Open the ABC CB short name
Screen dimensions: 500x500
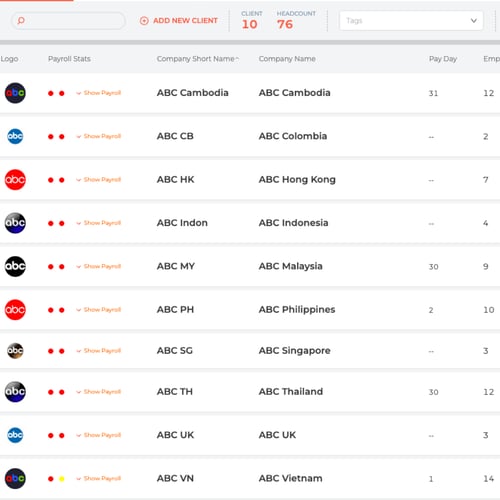coord(175,136)
